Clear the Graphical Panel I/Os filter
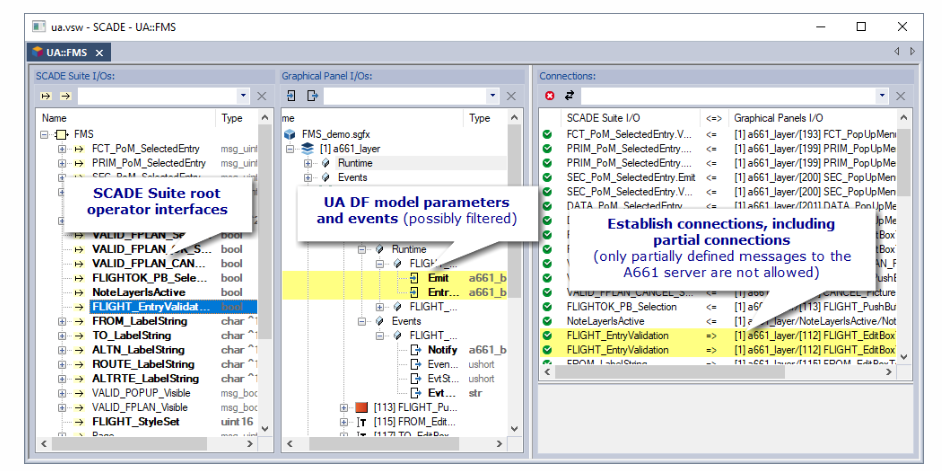The image size is (942, 471). point(511,96)
